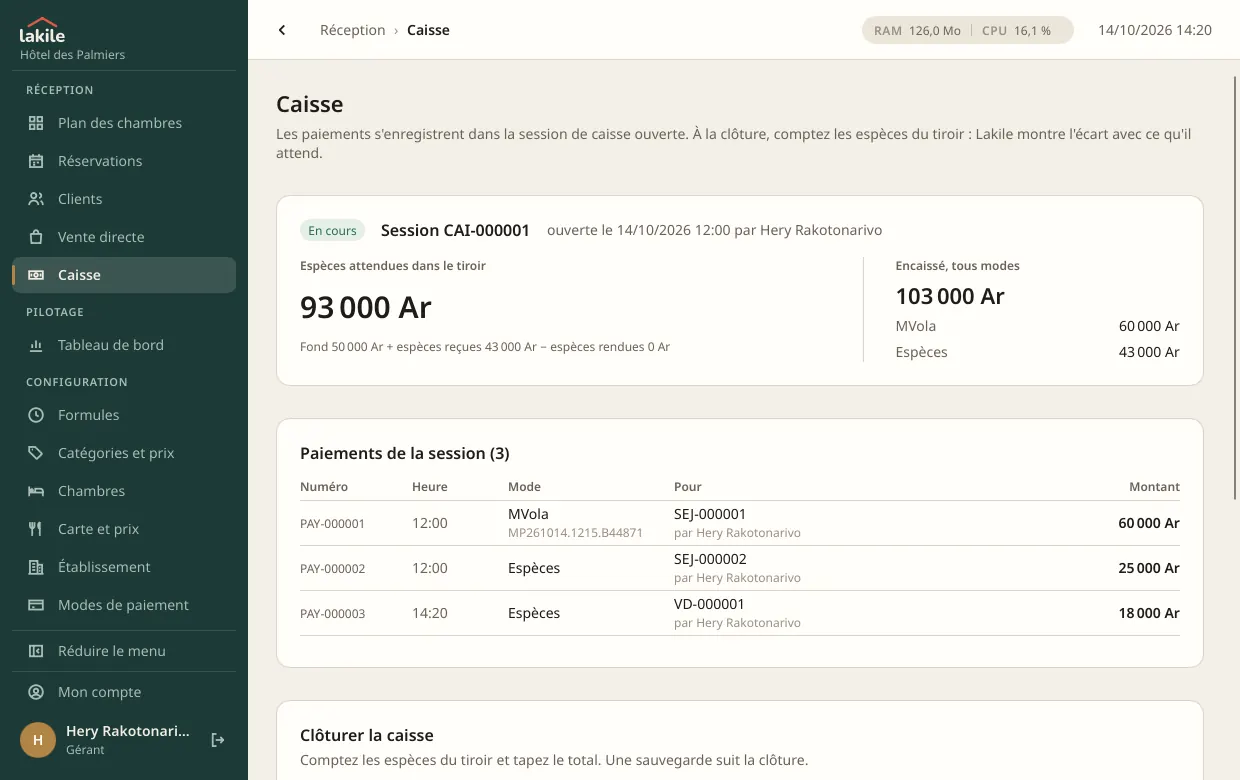
Task: Click the Mon compte user icon
Action: point(36,692)
